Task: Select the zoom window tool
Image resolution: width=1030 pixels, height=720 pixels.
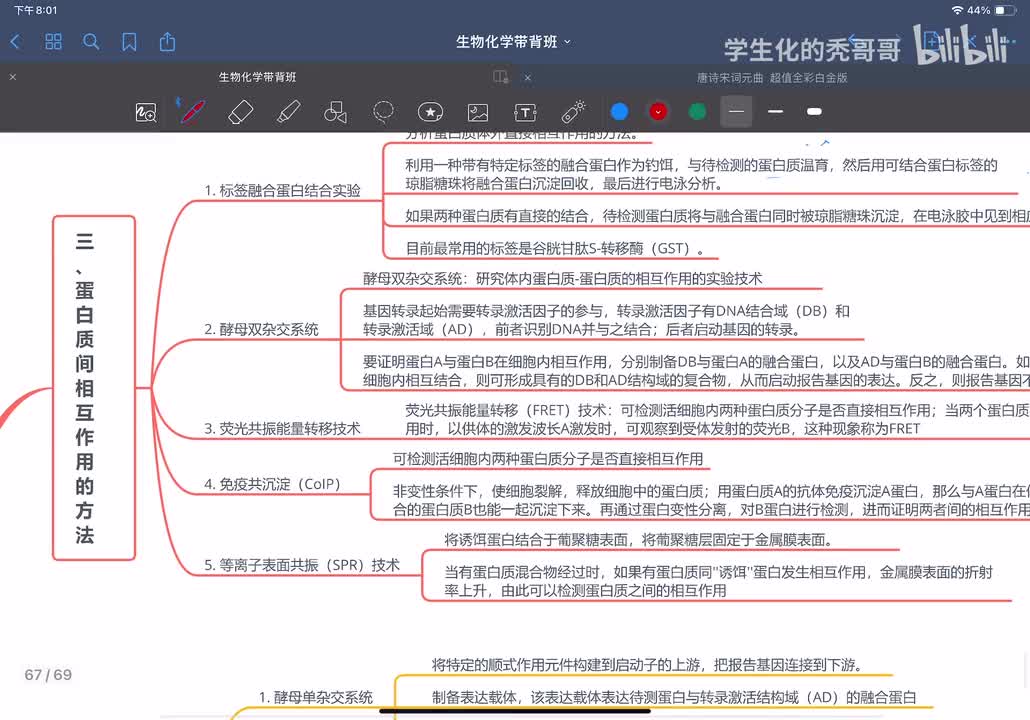Action: [146, 112]
